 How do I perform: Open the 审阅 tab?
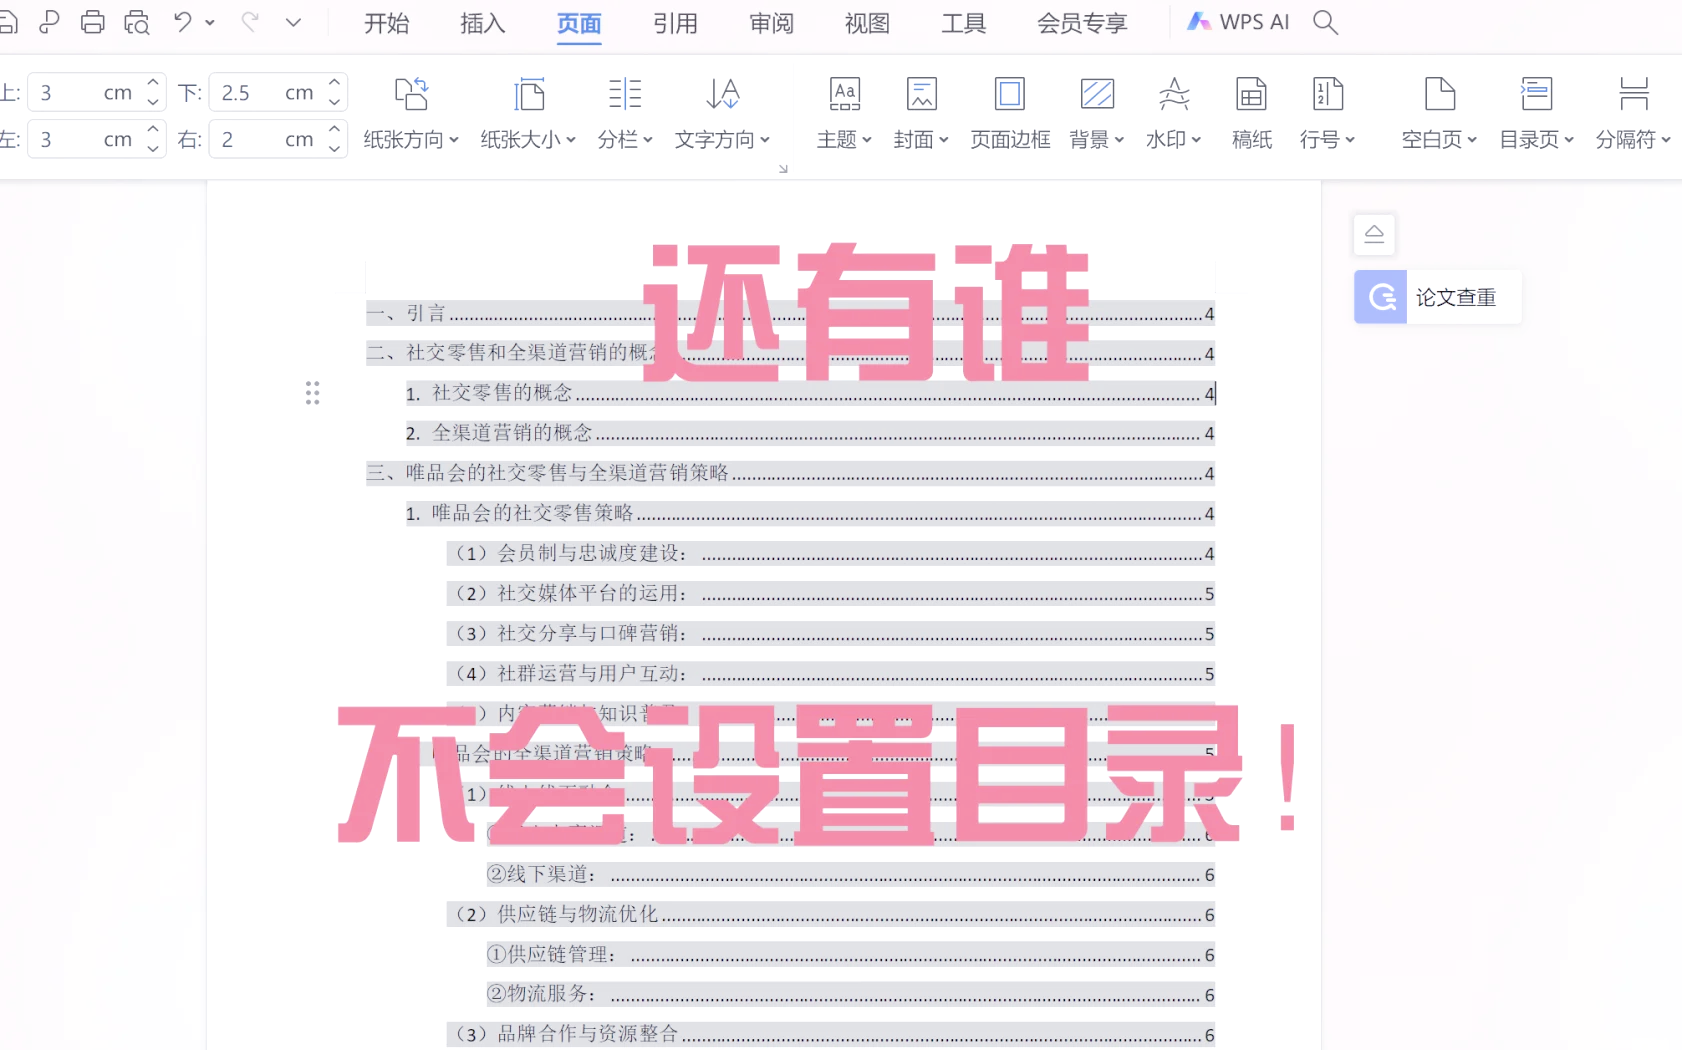coord(771,23)
